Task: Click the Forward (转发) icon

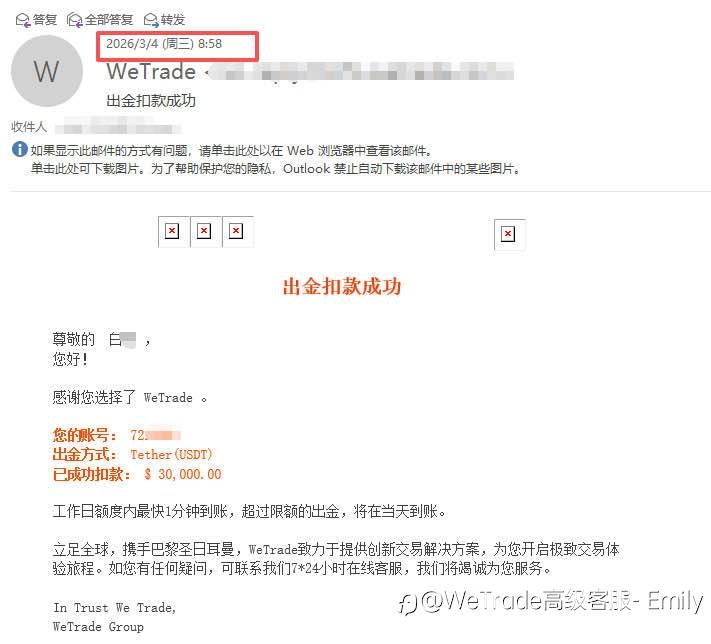Action: pyautogui.click(x=151, y=20)
